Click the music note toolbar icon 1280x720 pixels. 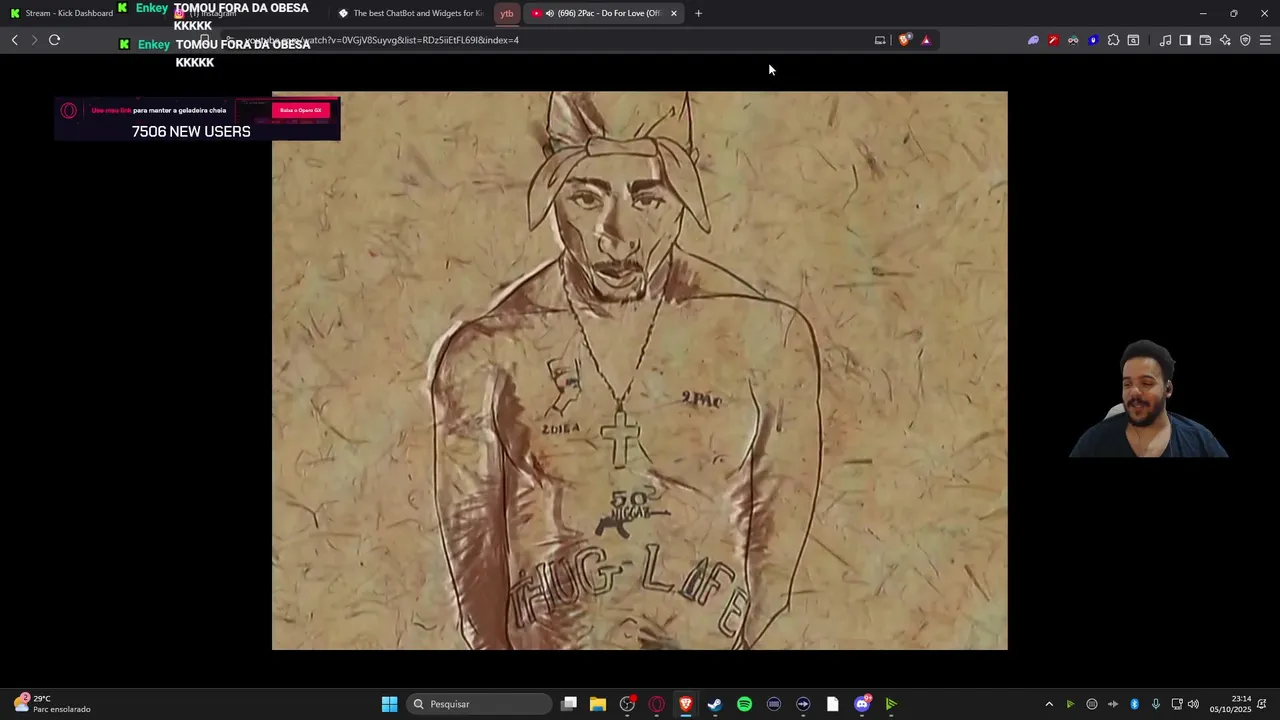pyautogui.click(x=1165, y=40)
